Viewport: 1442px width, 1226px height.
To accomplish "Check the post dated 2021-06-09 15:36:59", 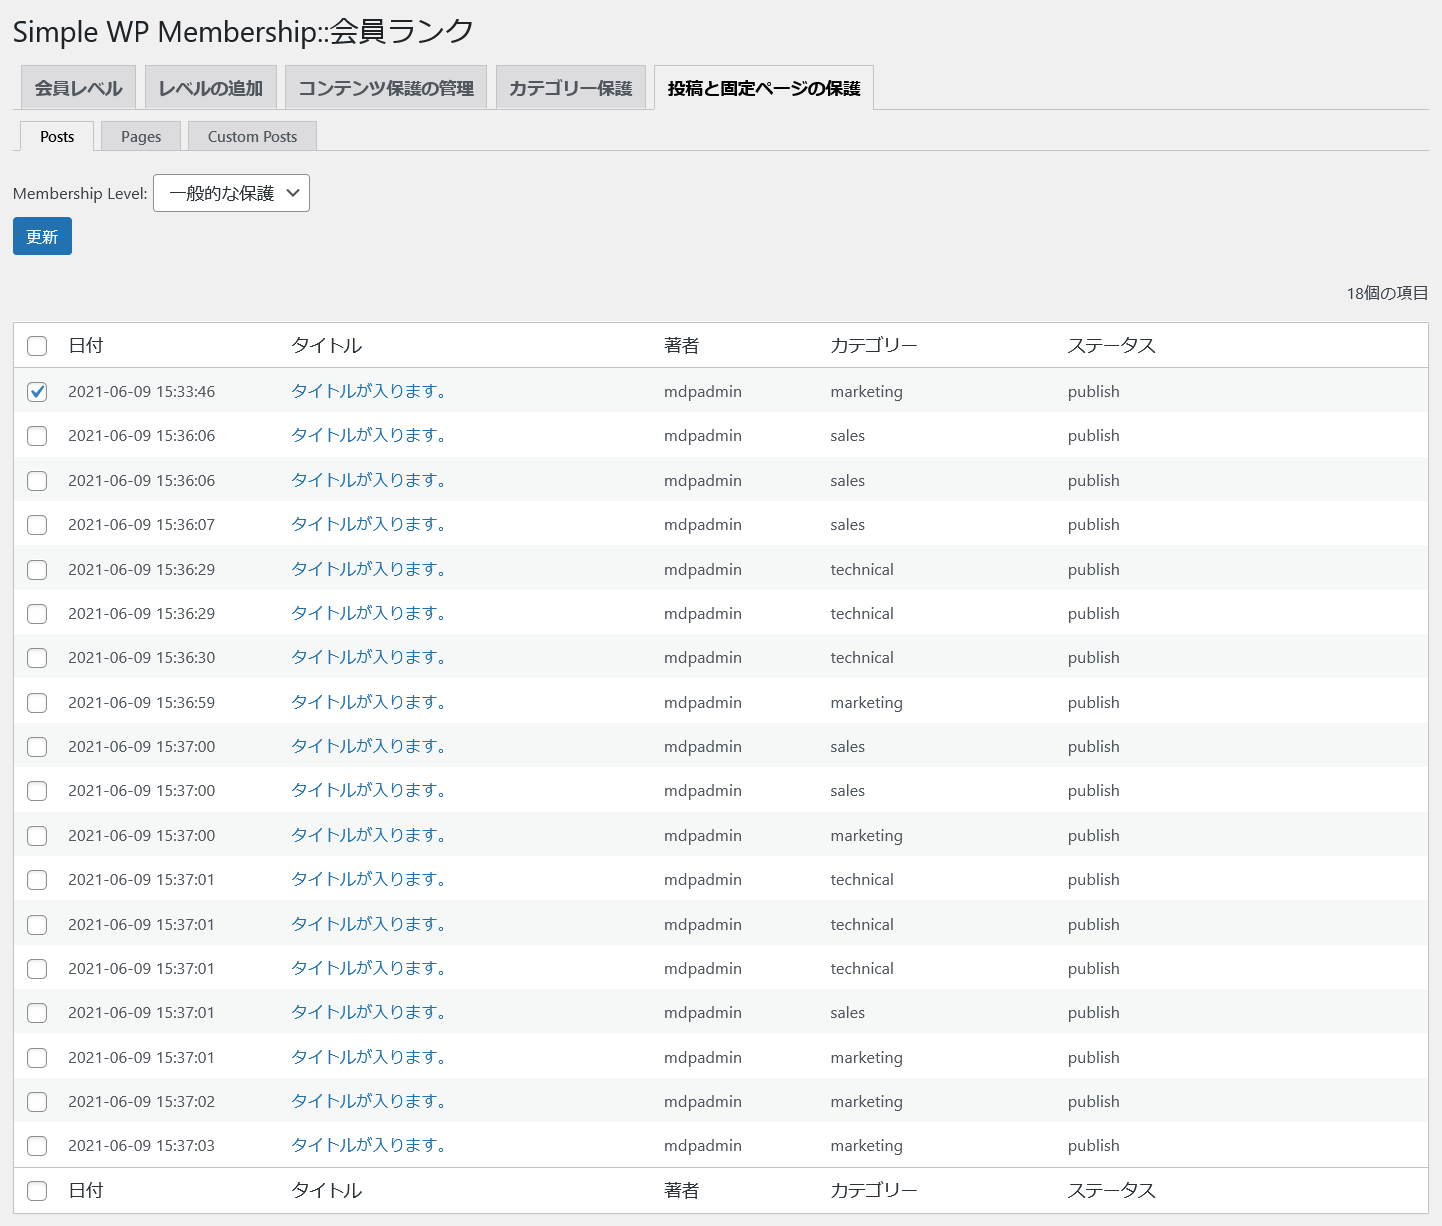I will pos(37,702).
